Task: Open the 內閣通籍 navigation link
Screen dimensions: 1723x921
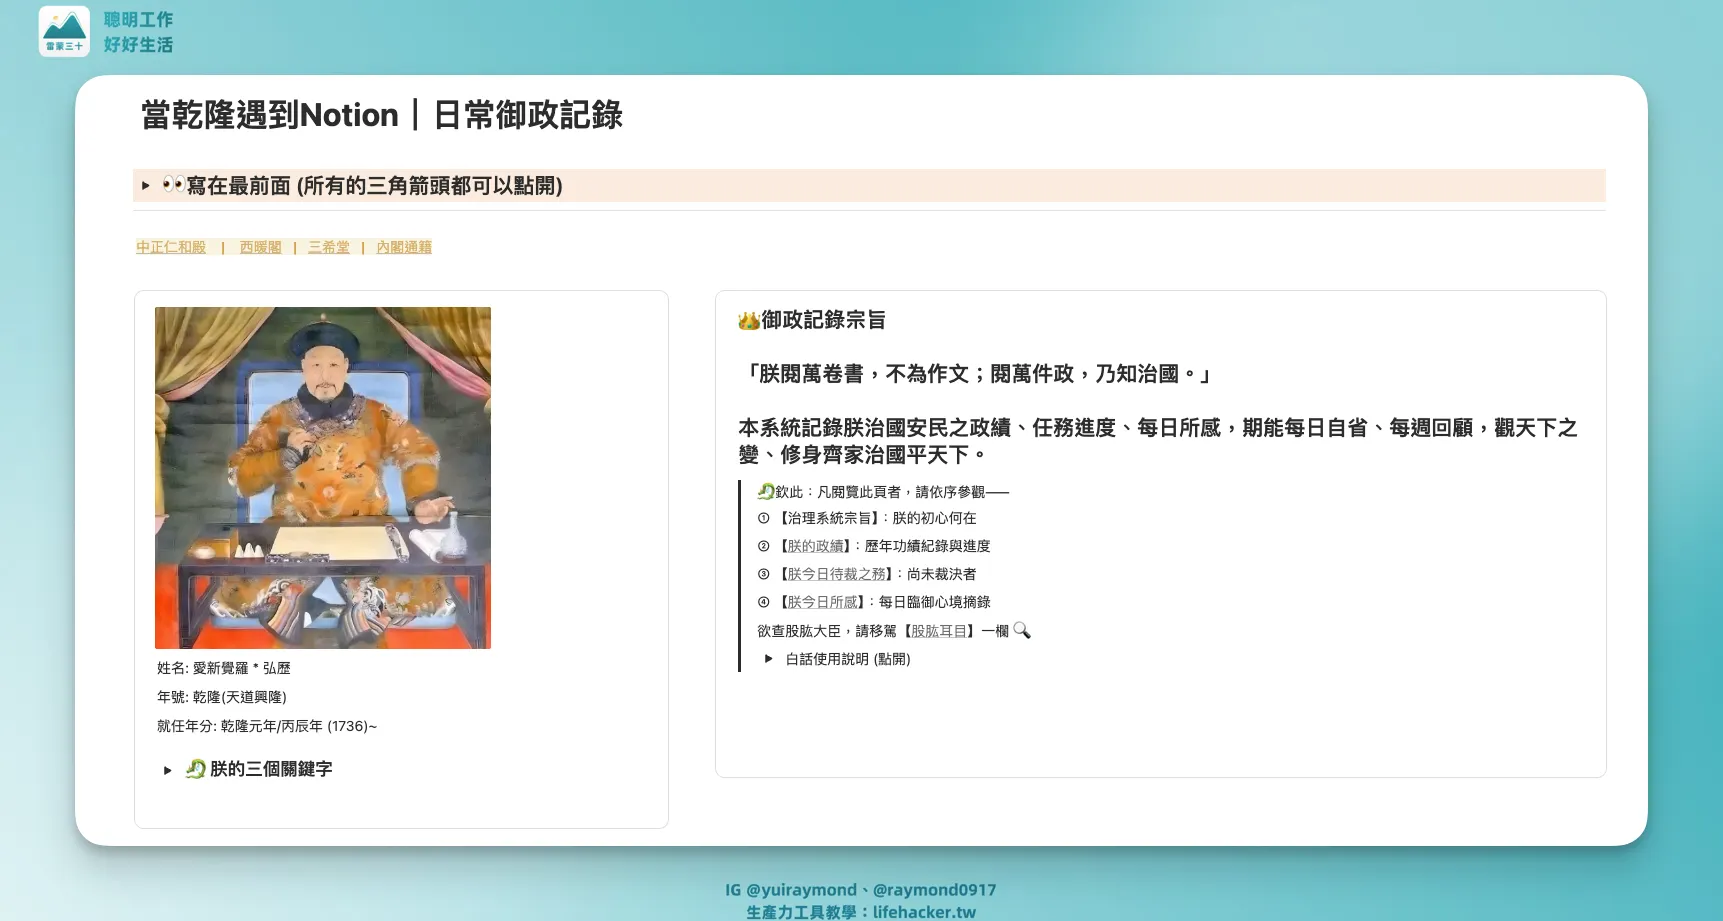Action: [404, 247]
